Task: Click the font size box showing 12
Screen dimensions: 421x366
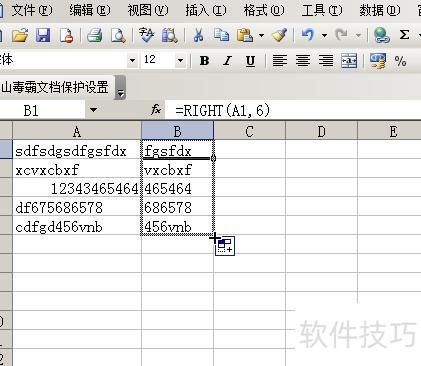Action: click(158, 61)
